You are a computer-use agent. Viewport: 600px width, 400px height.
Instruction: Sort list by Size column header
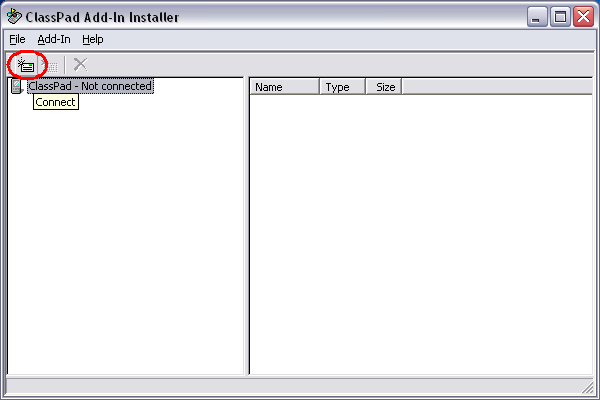pos(384,87)
